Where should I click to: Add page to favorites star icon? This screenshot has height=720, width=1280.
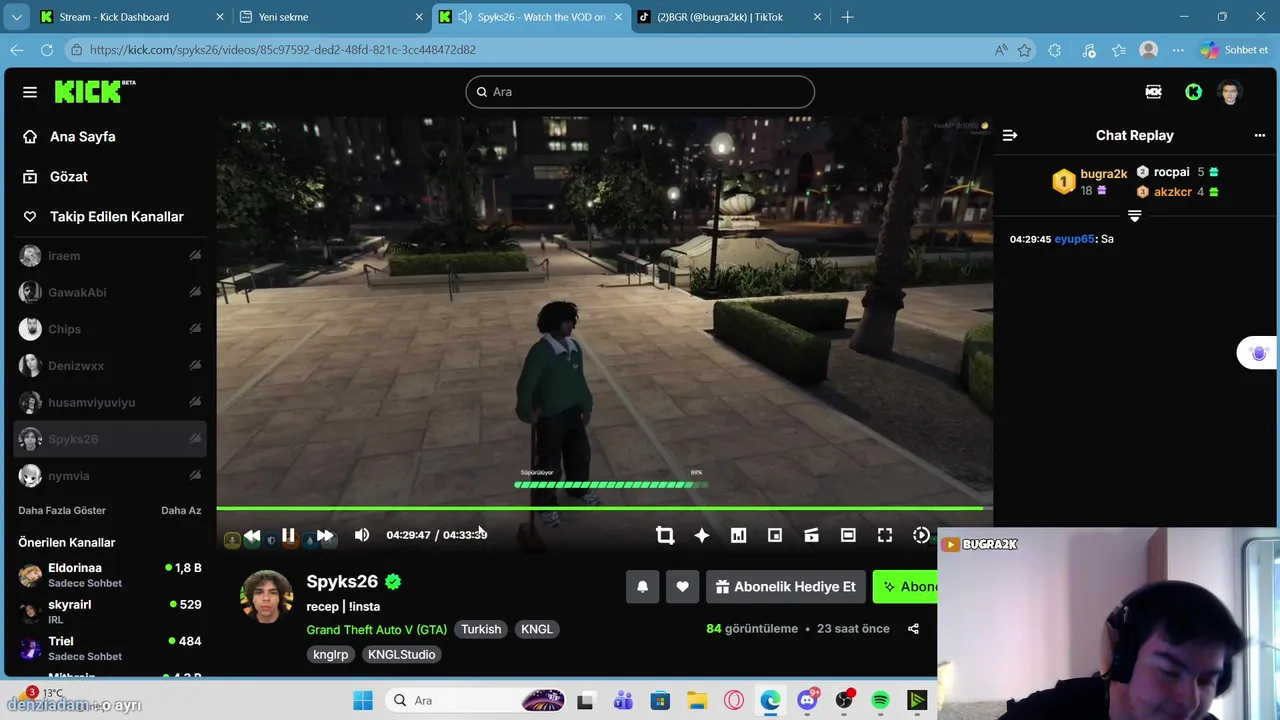point(1024,50)
